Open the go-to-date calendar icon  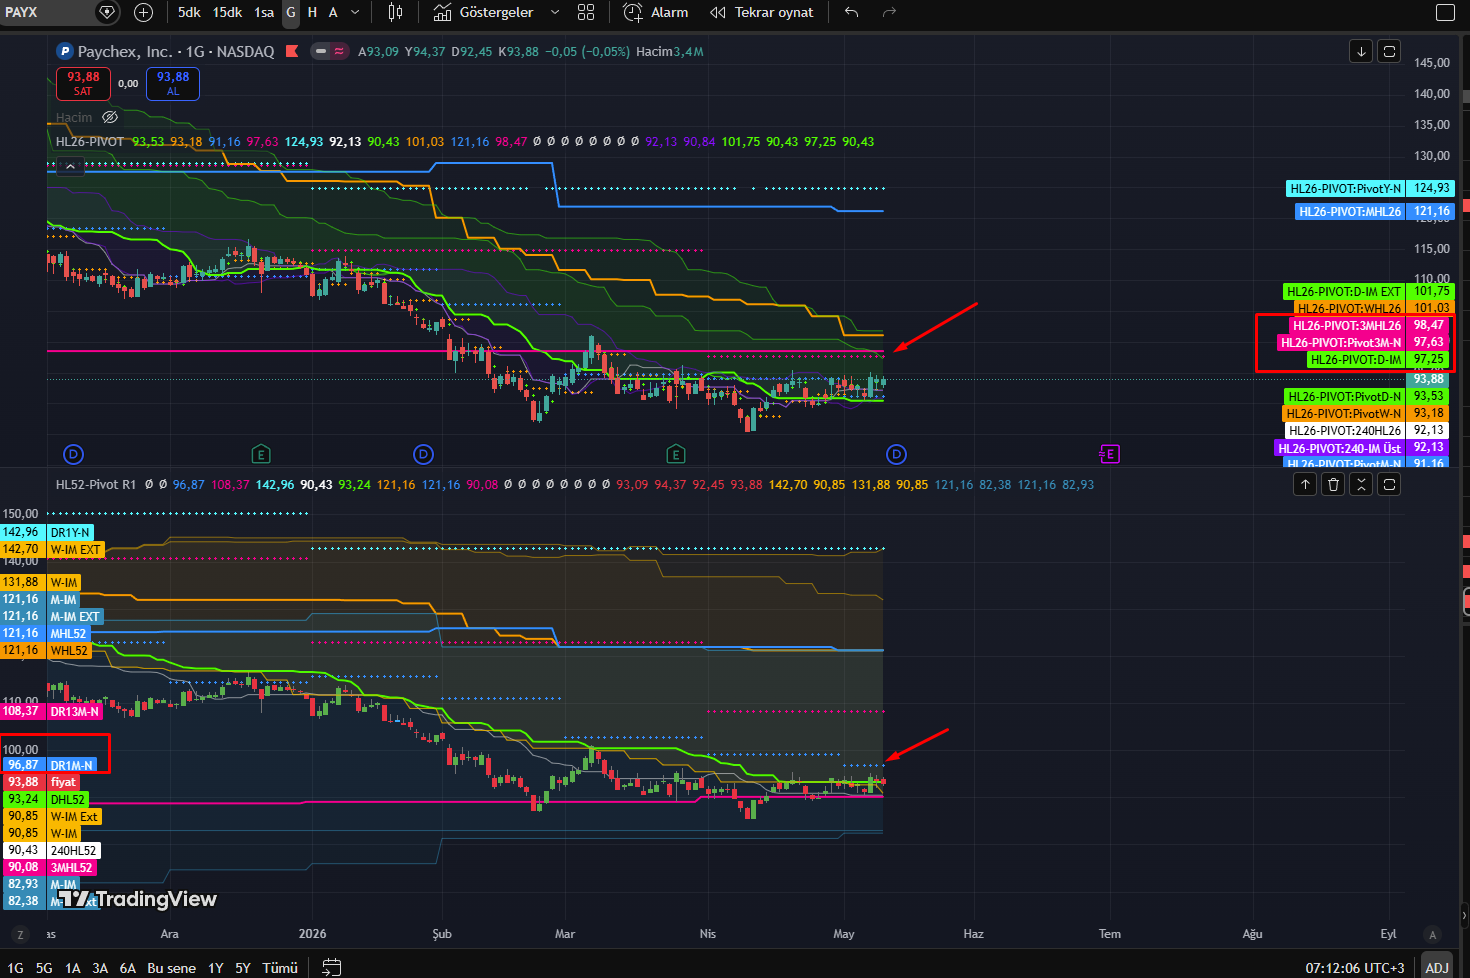click(x=332, y=967)
